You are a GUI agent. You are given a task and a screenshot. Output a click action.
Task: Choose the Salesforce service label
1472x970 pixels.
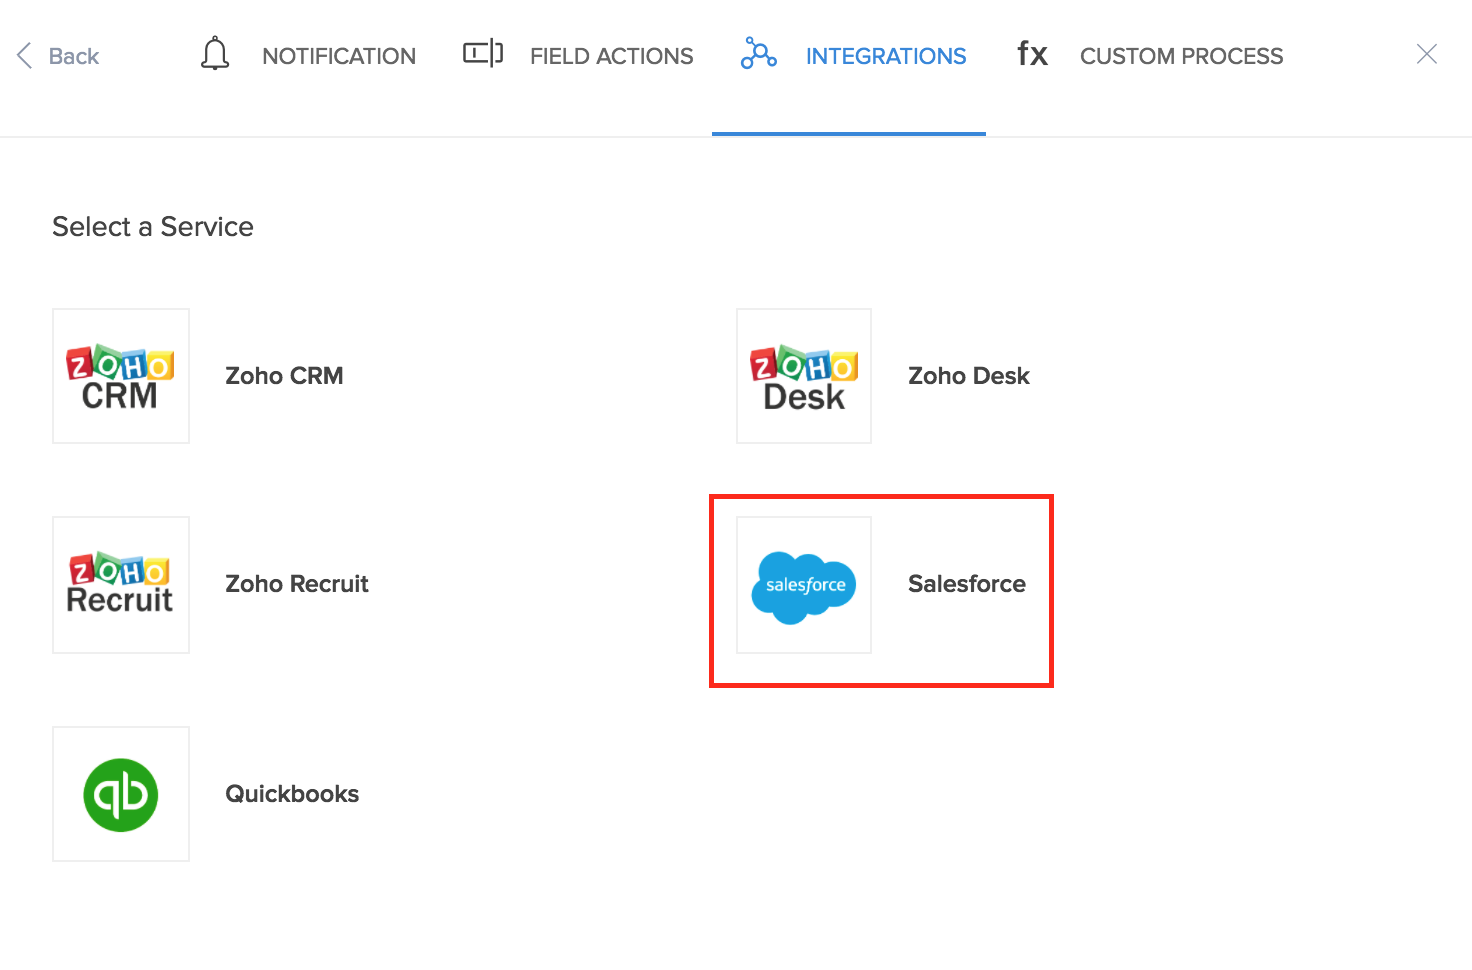(967, 584)
